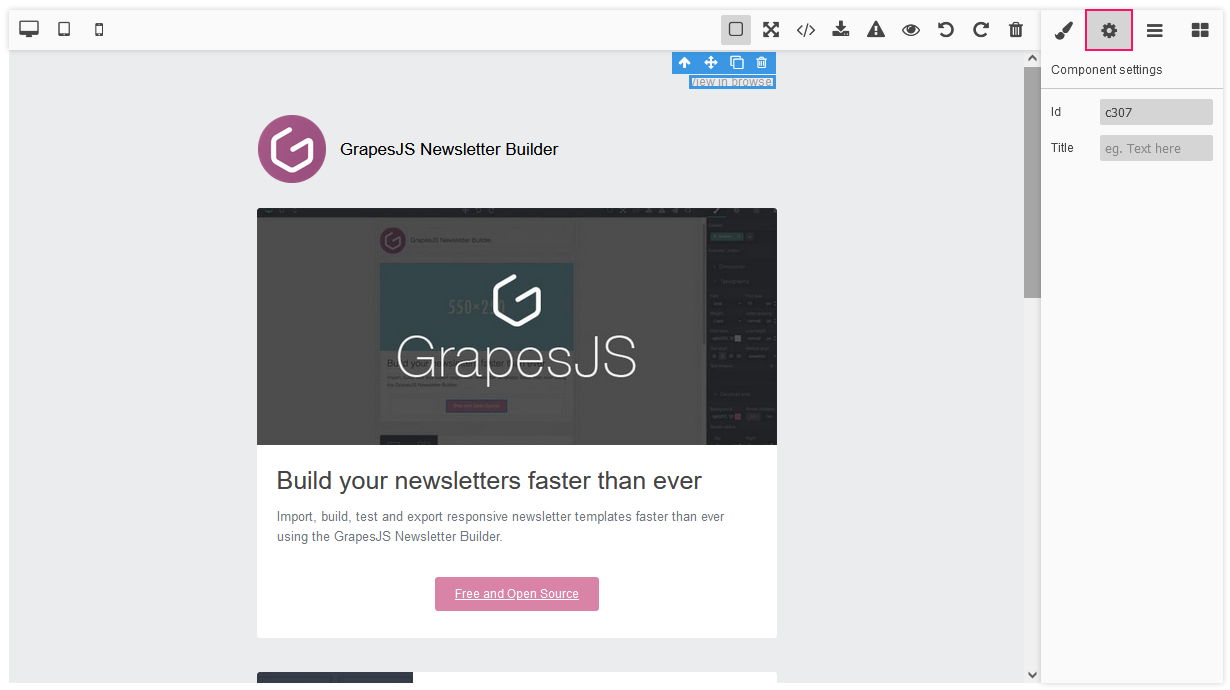Delete the selected component
This screenshot has width=1230, height=690.
[762, 63]
